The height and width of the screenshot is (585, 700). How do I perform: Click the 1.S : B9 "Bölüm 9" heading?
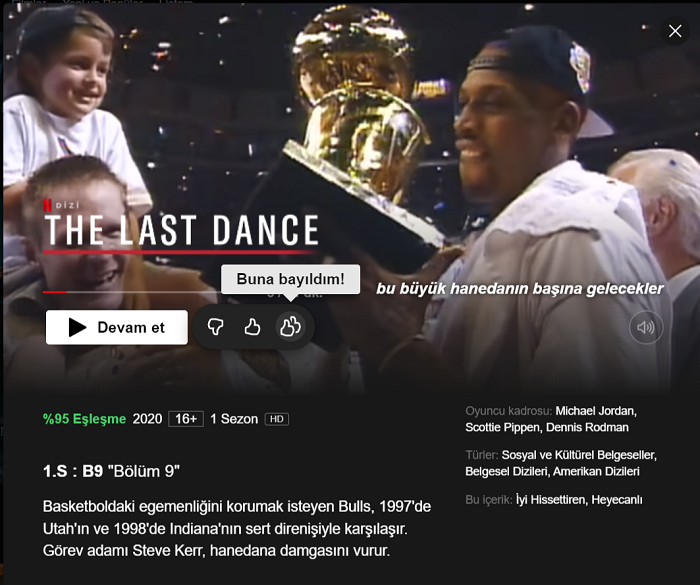[111, 471]
